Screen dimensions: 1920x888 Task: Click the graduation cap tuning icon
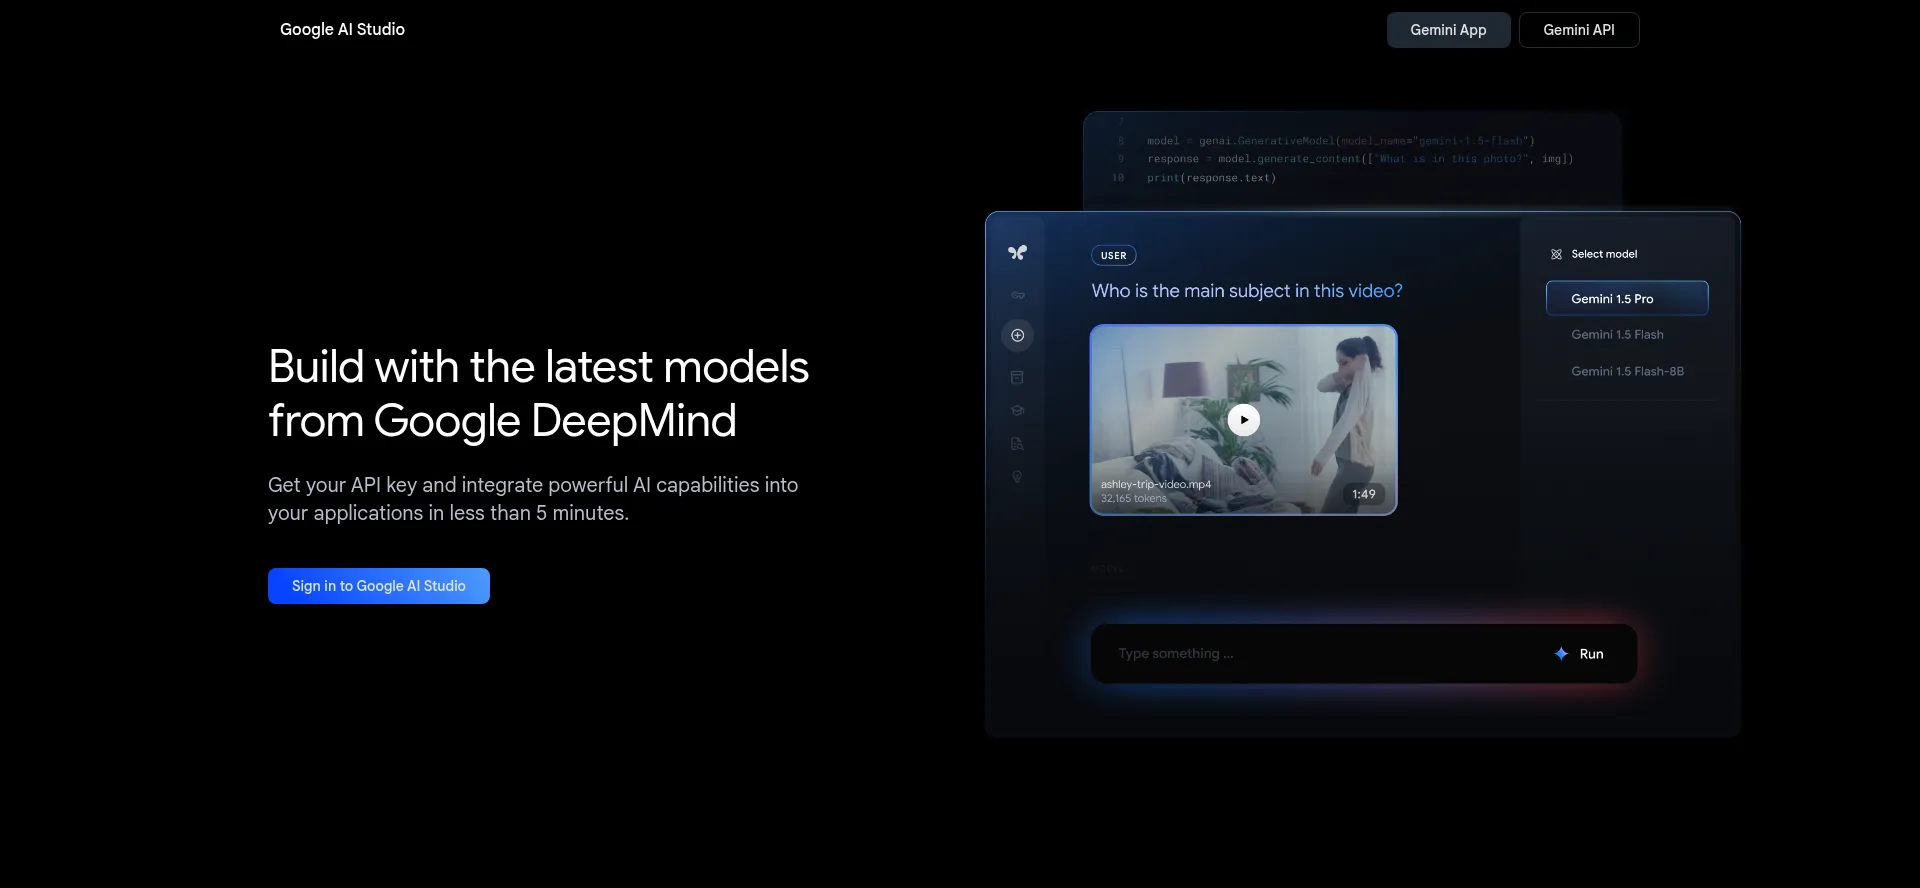(1017, 410)
